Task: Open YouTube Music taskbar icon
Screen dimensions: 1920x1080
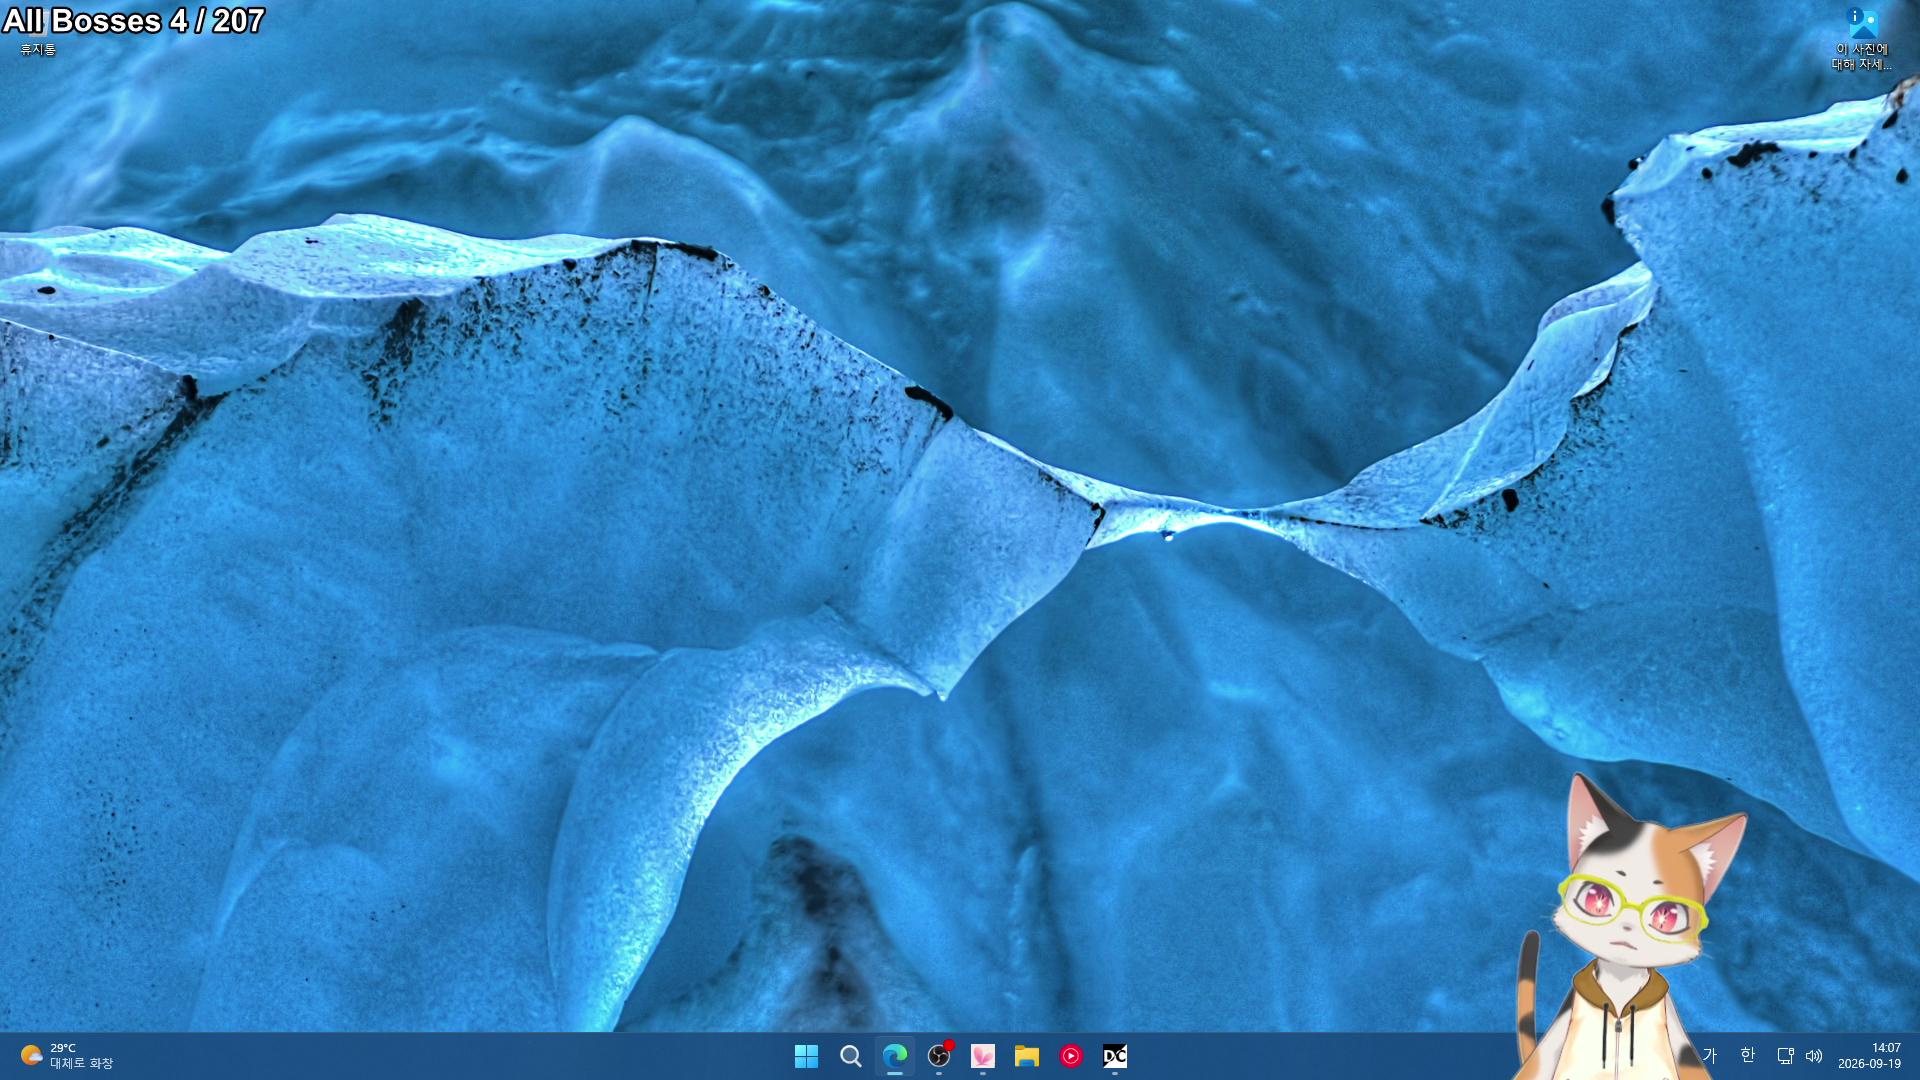Action: coord(1070,1056)
